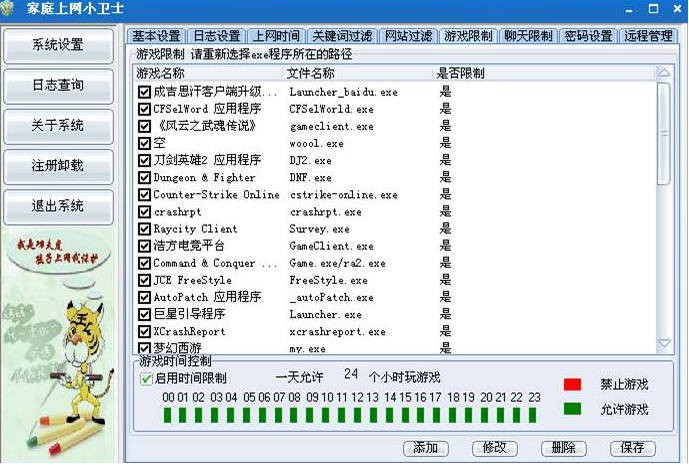Click the game list scrollbar thumb

[664, 133]
